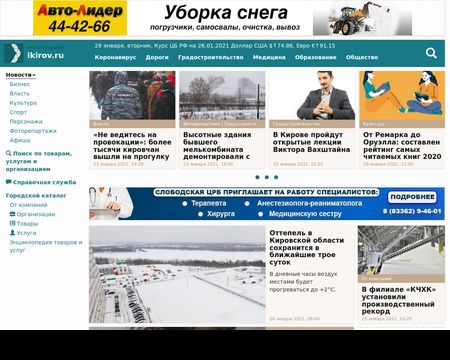This screenshot has height=360, width=450.
Task: Open the От компаний sidebar link
Action: click(28, 205)
